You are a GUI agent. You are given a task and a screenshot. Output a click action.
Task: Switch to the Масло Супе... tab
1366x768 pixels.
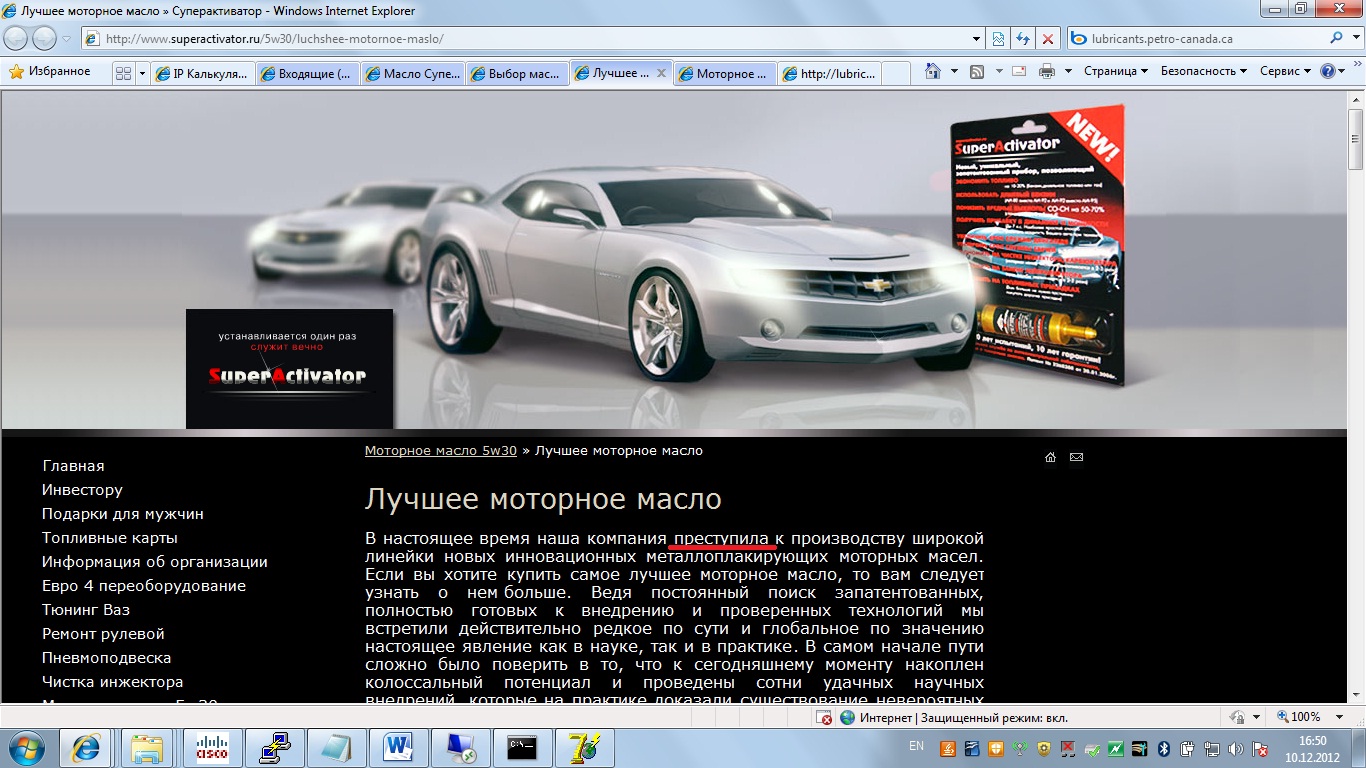point(412,73)
